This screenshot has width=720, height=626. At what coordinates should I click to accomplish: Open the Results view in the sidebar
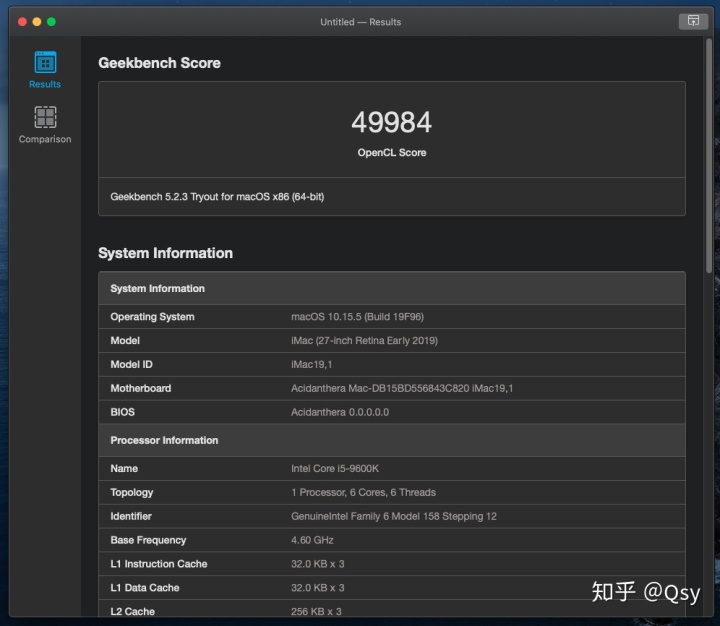(45, 70)
